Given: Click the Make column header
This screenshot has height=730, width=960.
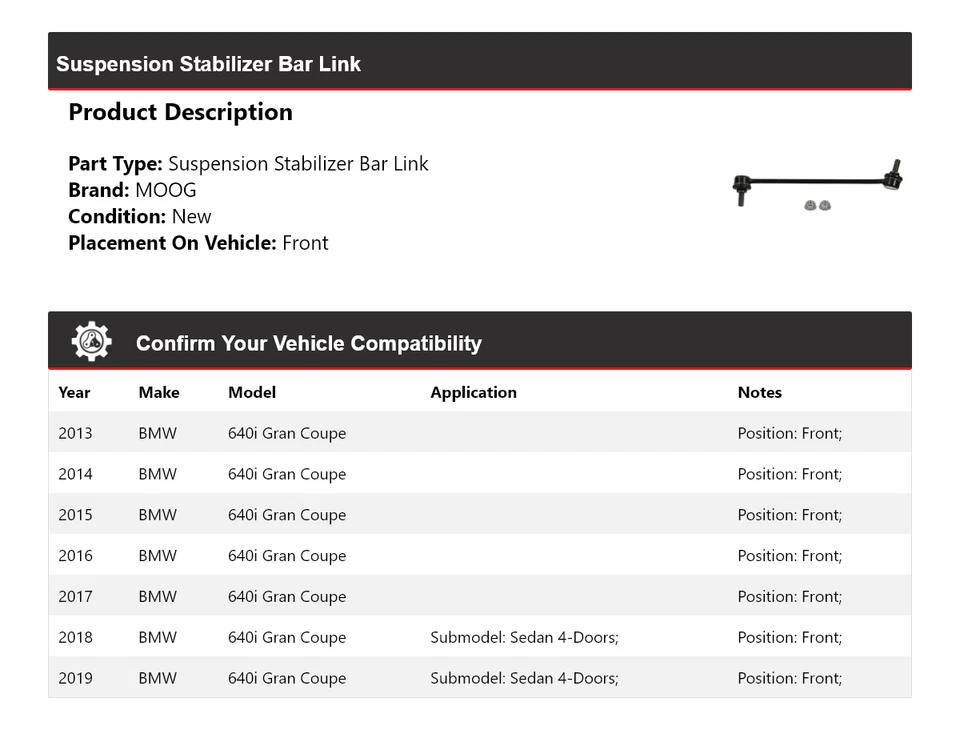Looking at the screenshot, I should pyautogui.click(x=159, y=392).
